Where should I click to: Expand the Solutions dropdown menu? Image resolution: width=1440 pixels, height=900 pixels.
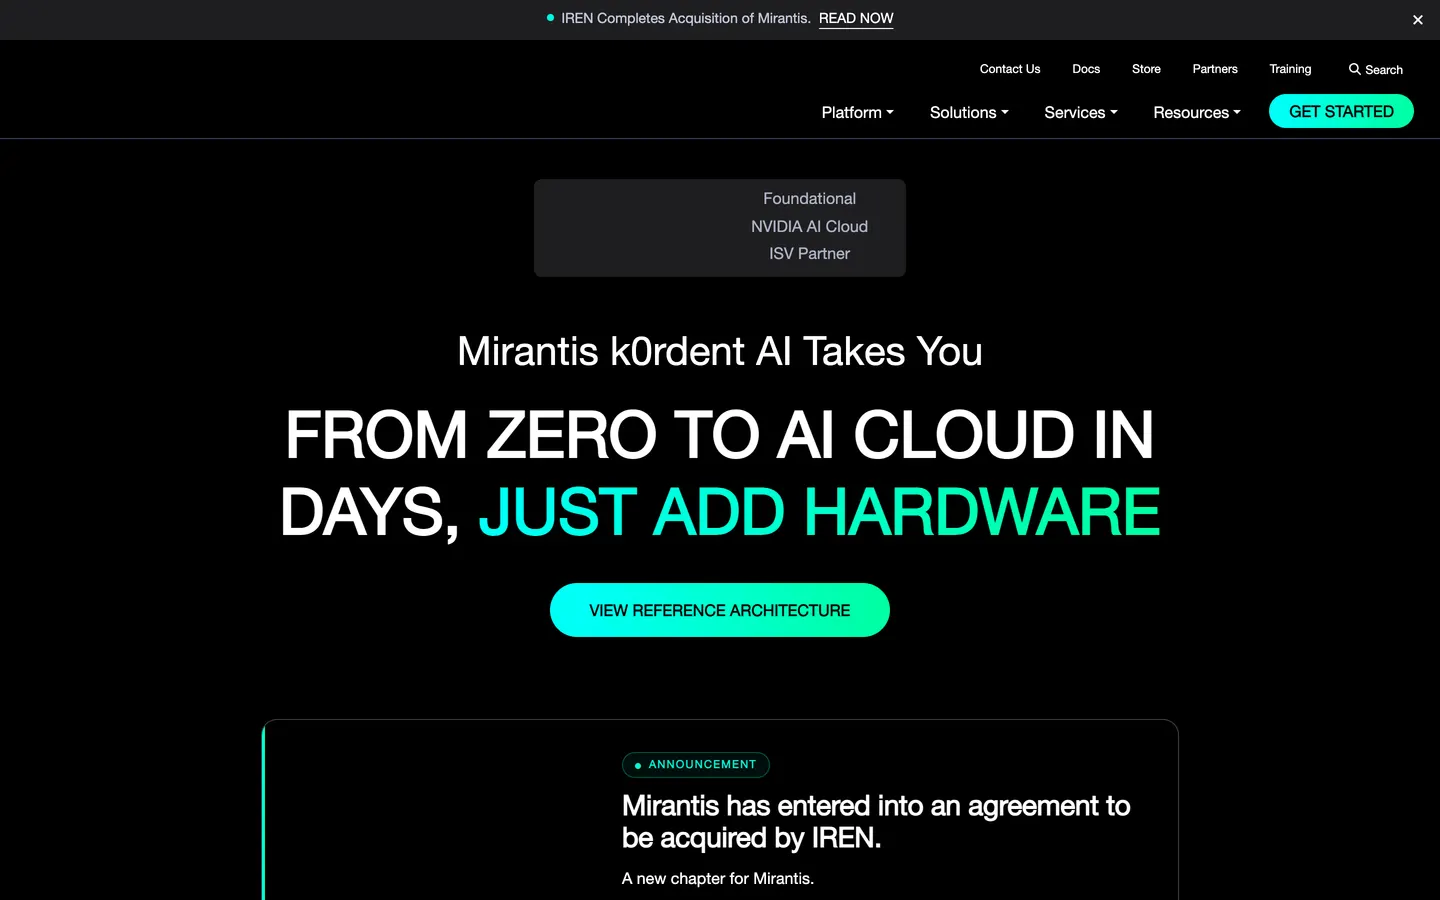(969, 112)
